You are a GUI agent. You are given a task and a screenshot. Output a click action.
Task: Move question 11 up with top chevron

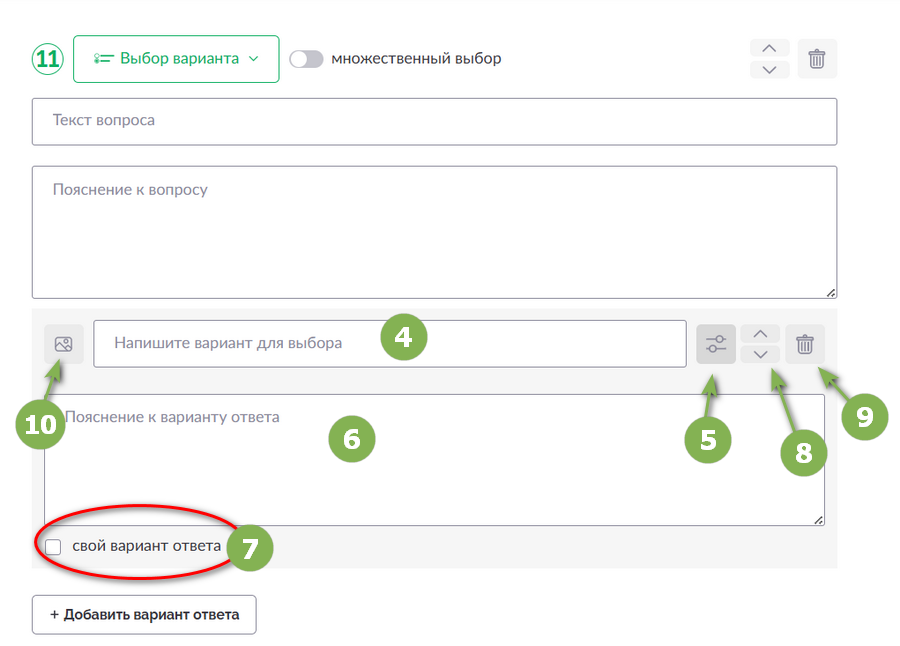tap(770, 48)
